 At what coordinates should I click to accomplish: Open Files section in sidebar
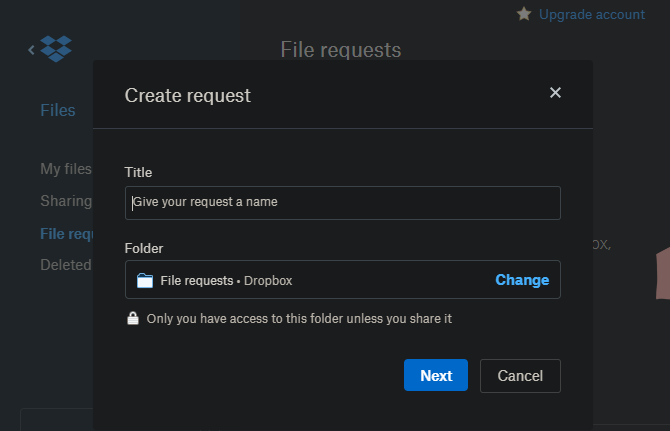(58, 110)
